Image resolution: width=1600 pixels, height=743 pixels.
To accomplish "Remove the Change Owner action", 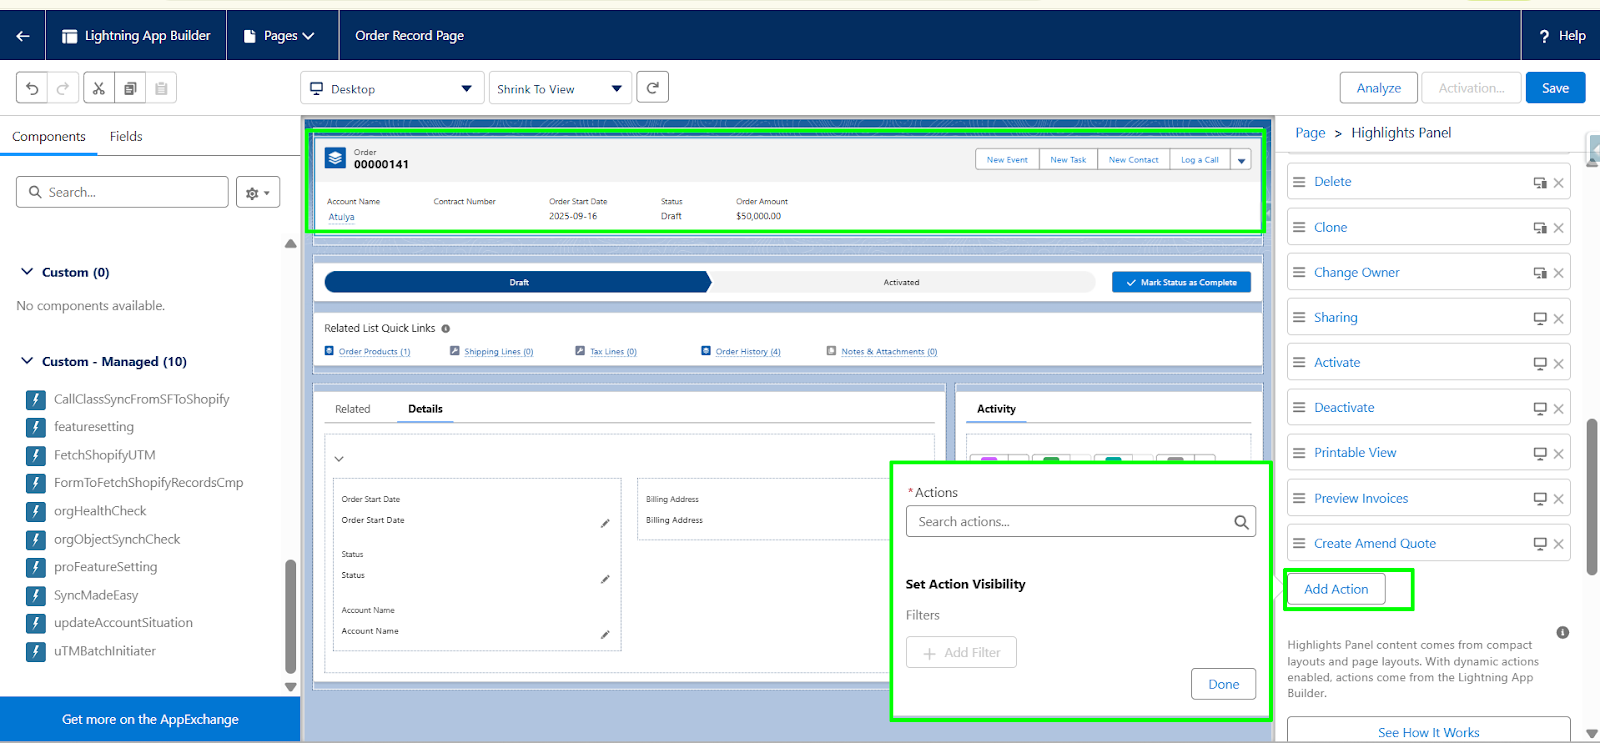I will click(x=1558, y=273).
